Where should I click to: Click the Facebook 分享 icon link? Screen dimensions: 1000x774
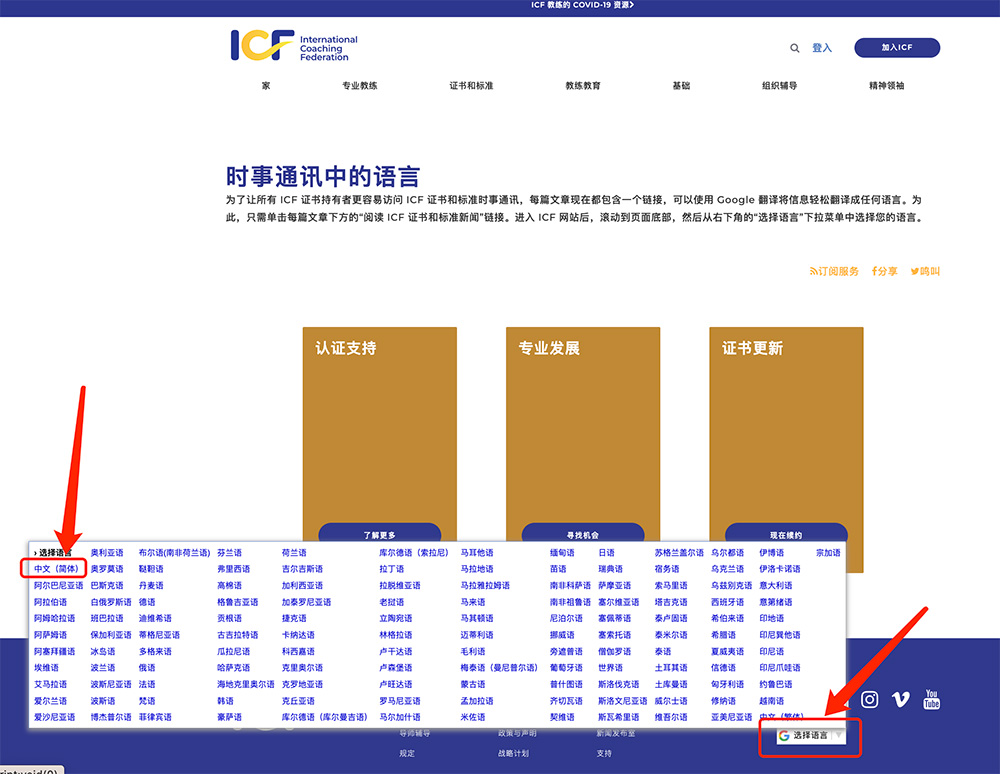click(884, 271)
